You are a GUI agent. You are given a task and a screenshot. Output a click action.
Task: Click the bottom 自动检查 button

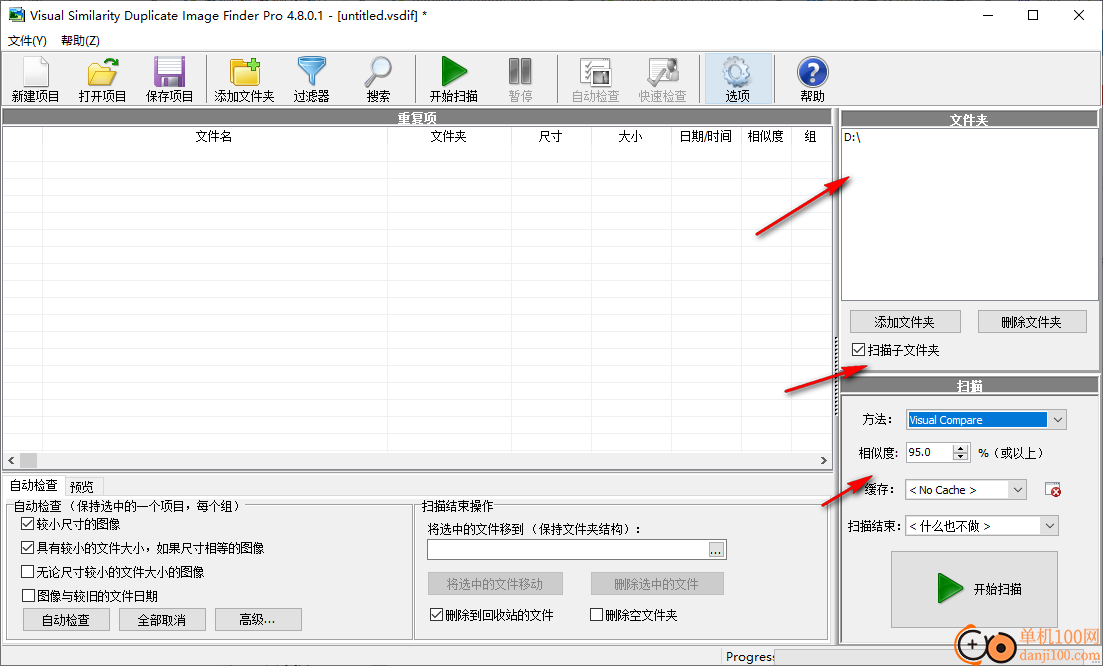click(x=66, y=620)
